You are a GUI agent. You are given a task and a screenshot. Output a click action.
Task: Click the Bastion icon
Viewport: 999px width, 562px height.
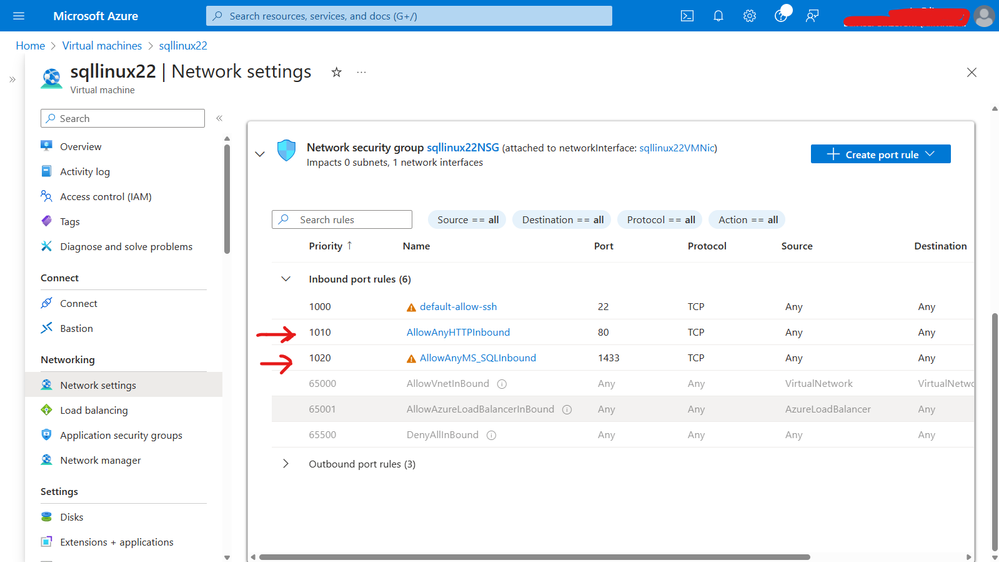pos(47,328)
